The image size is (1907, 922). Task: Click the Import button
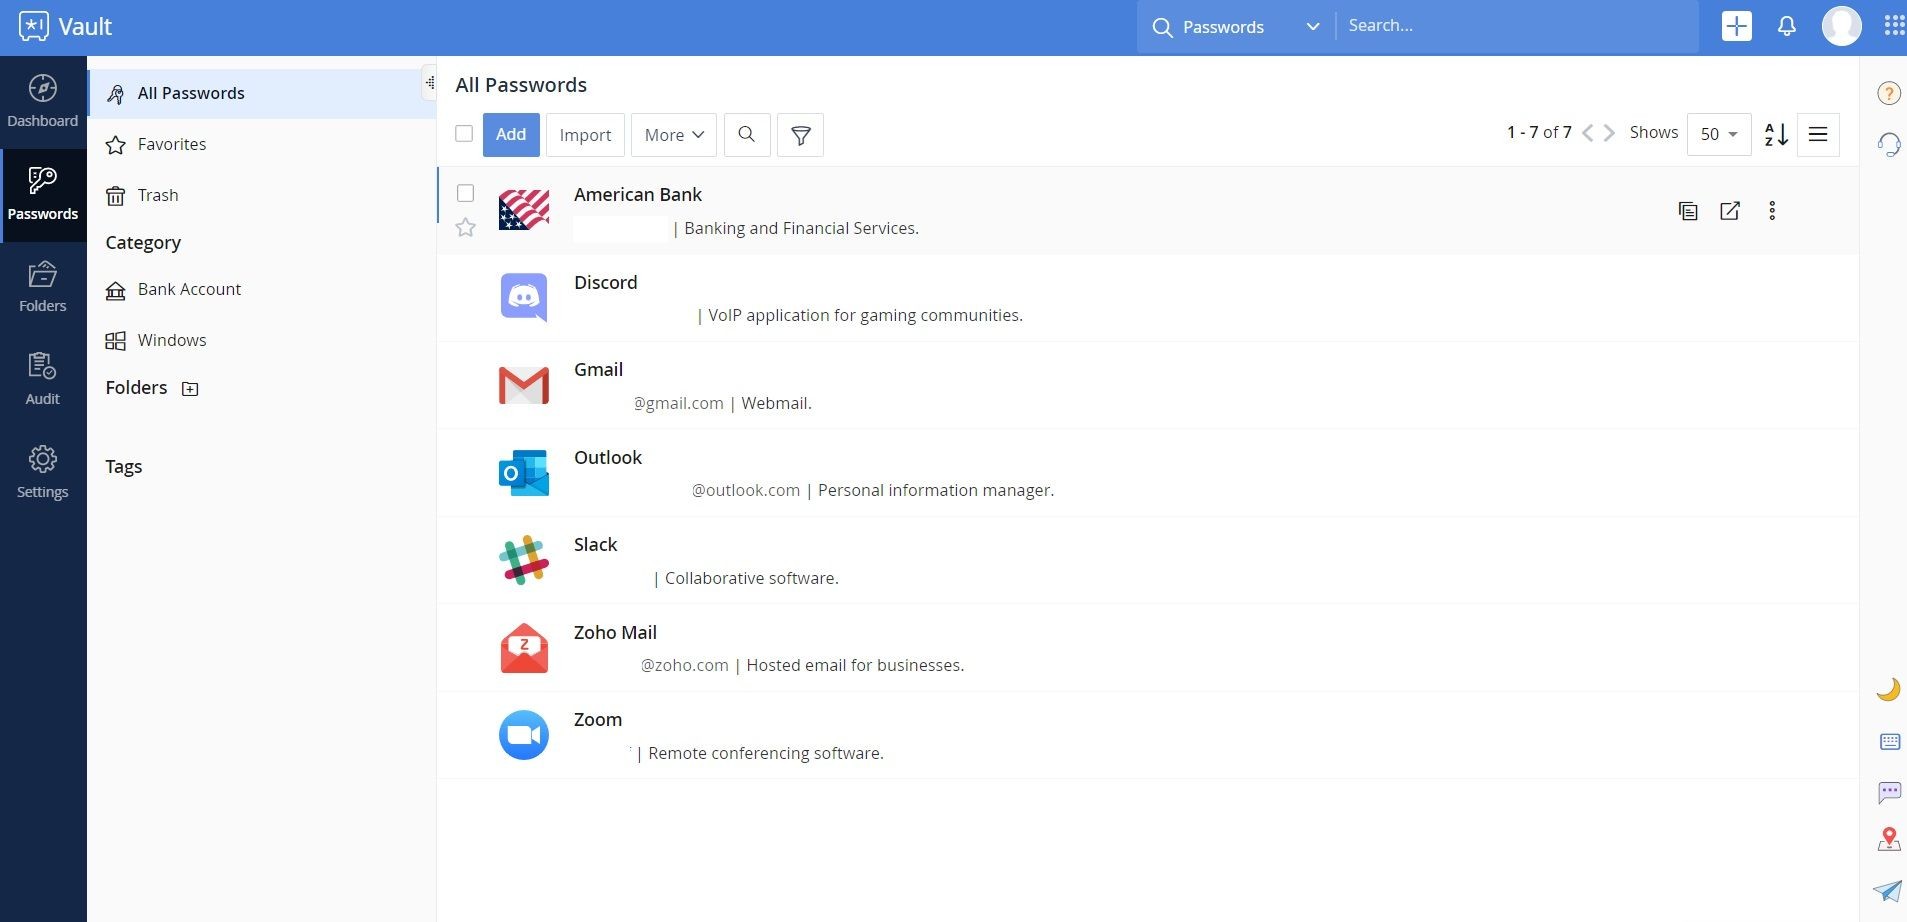click(x=585, y=134)
